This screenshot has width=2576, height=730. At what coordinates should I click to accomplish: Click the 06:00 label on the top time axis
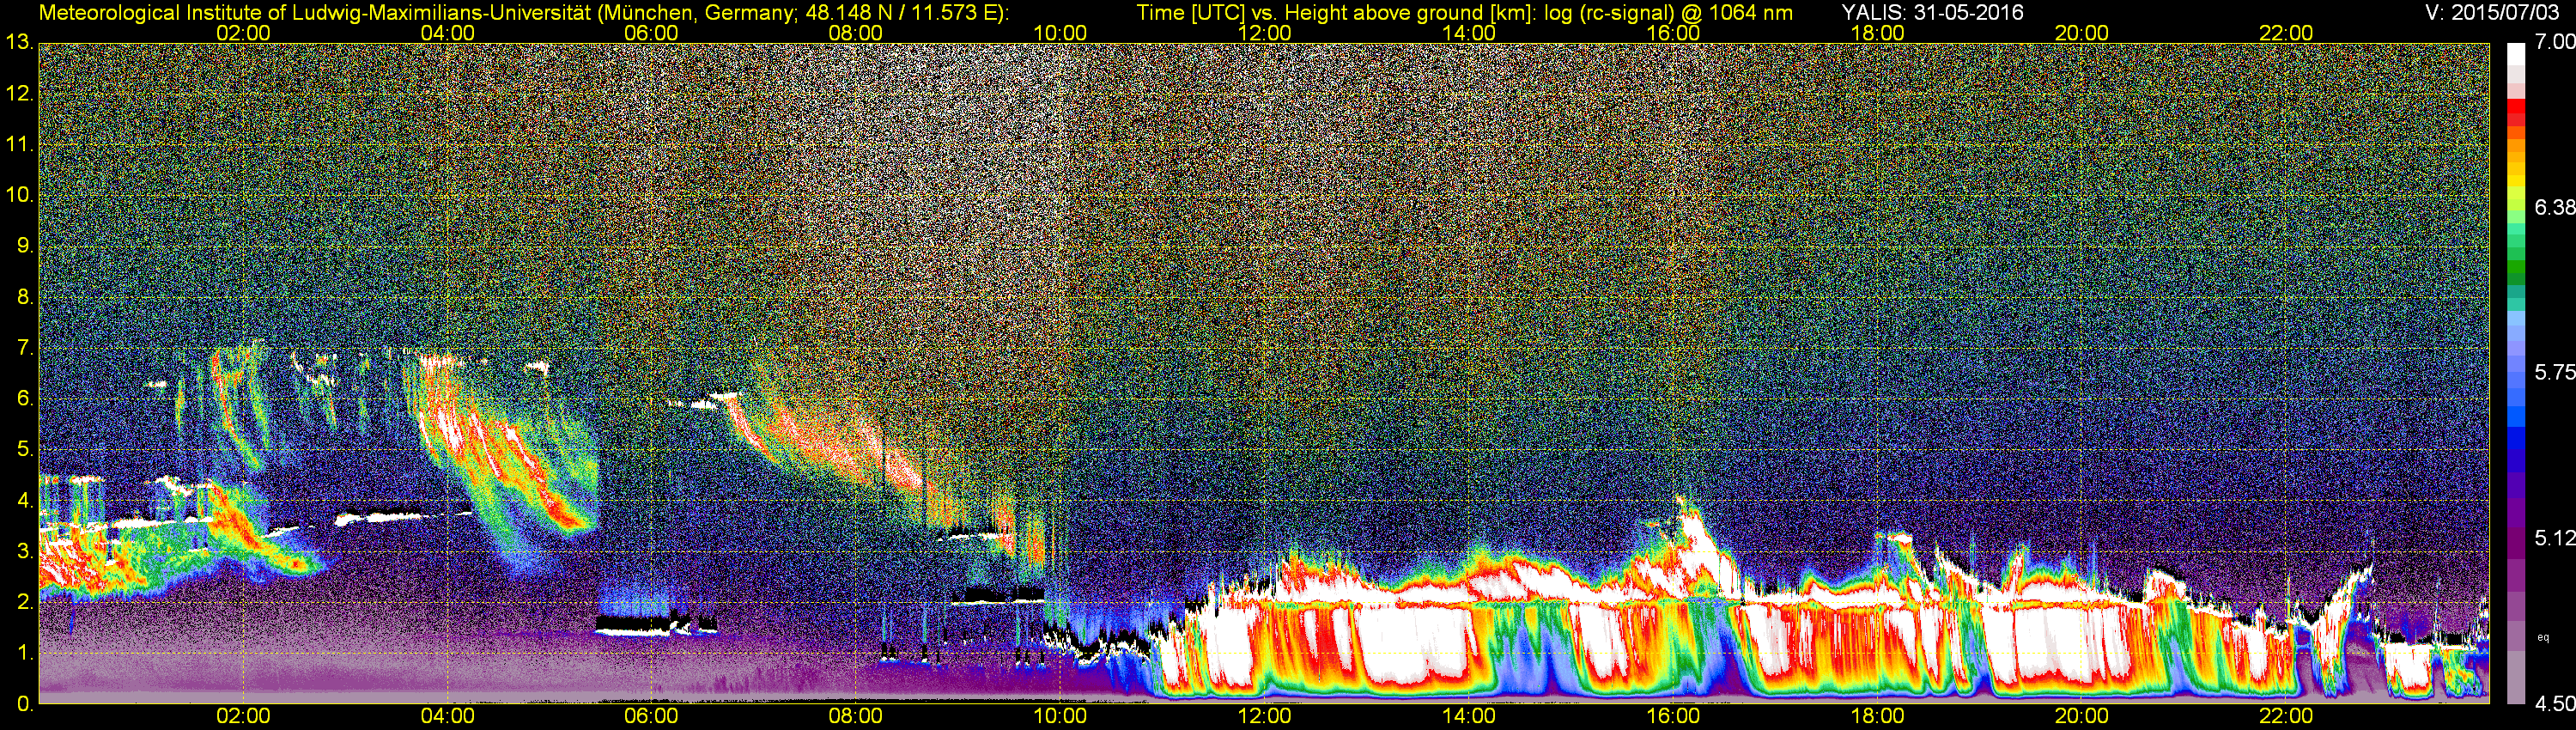coord(651,33)
